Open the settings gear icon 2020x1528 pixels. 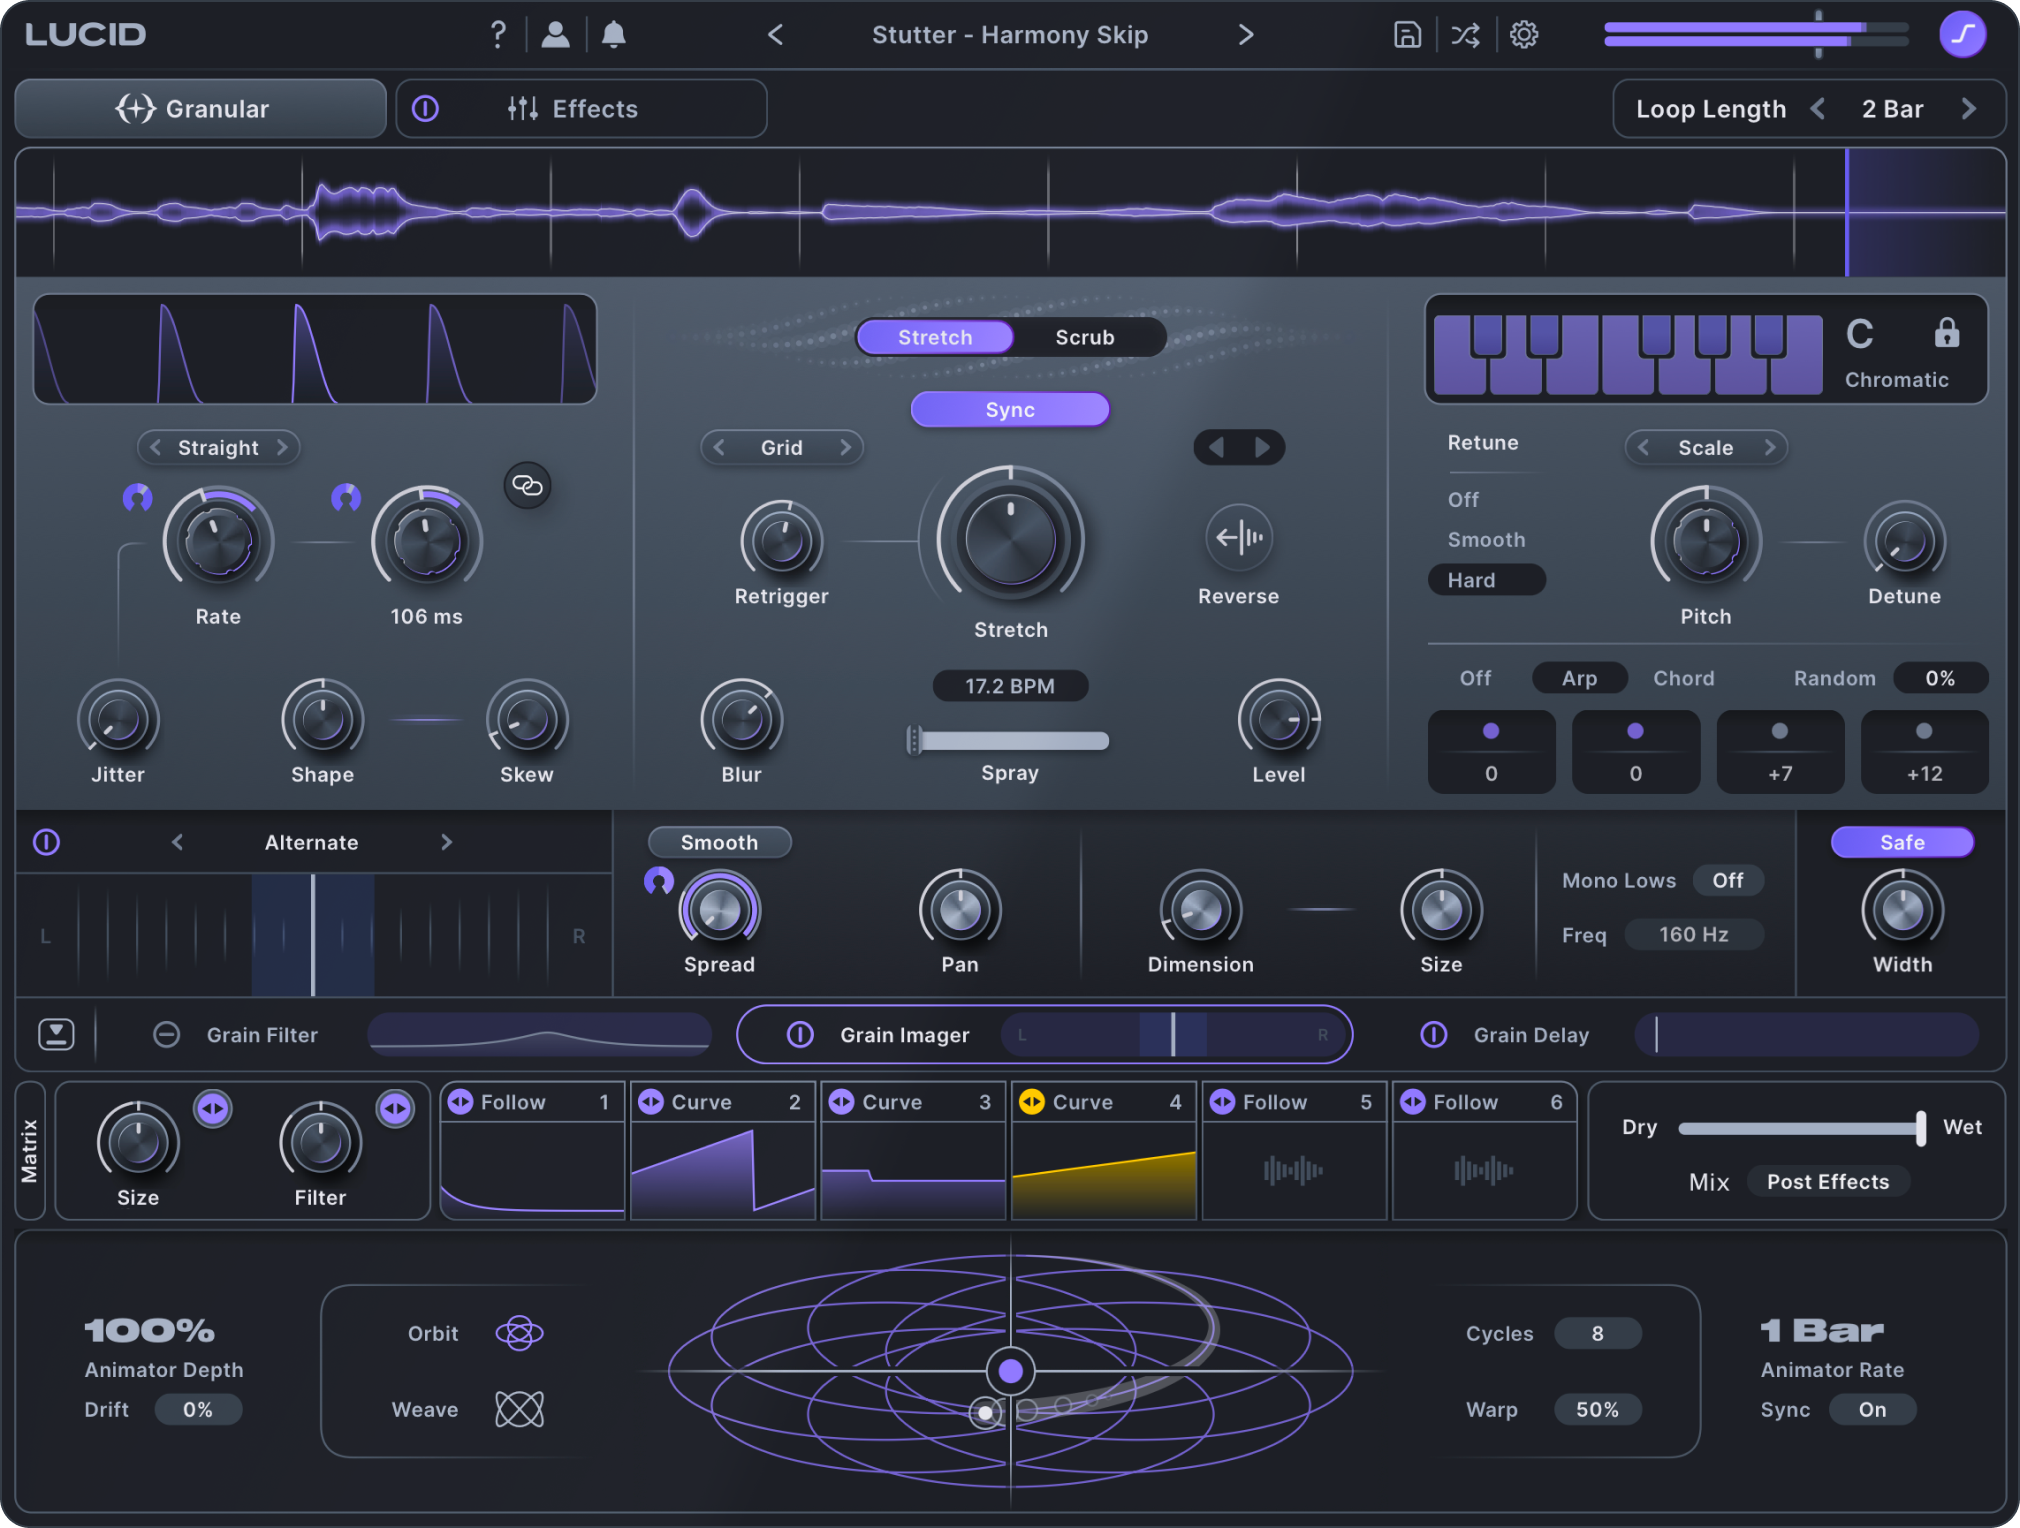coord(1524,35)
